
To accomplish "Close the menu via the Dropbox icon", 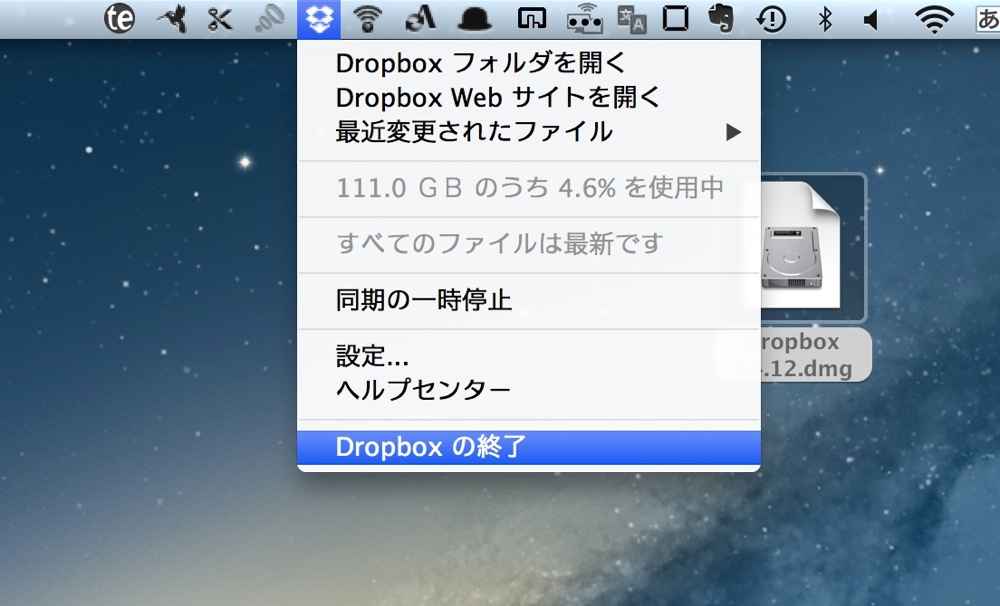I will (x=319, y=19).
